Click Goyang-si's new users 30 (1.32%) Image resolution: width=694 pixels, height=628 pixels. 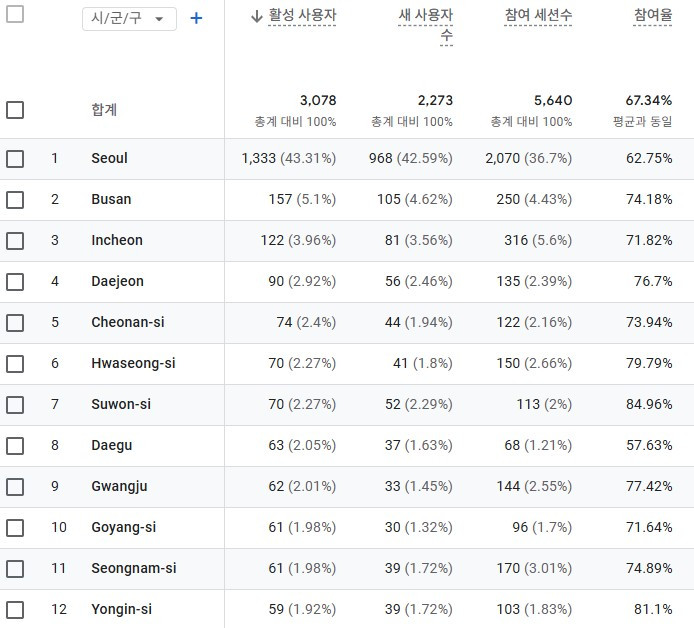coord(419,527)
